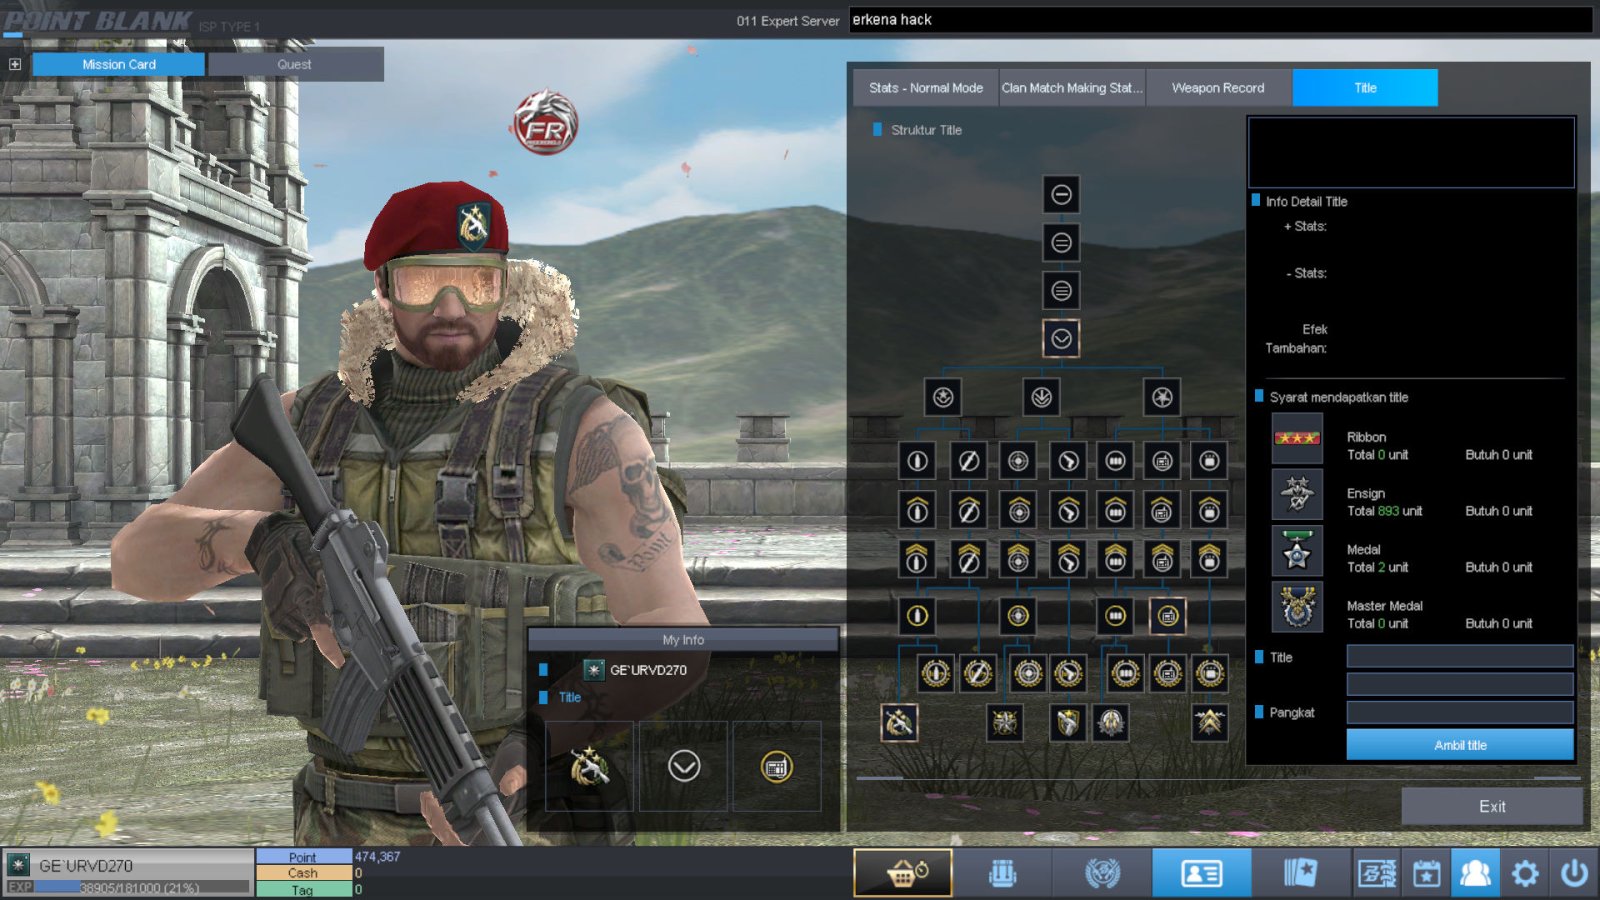Open the coupon ticket icon
1600x900 pixels.
[x=1377, y=873]
